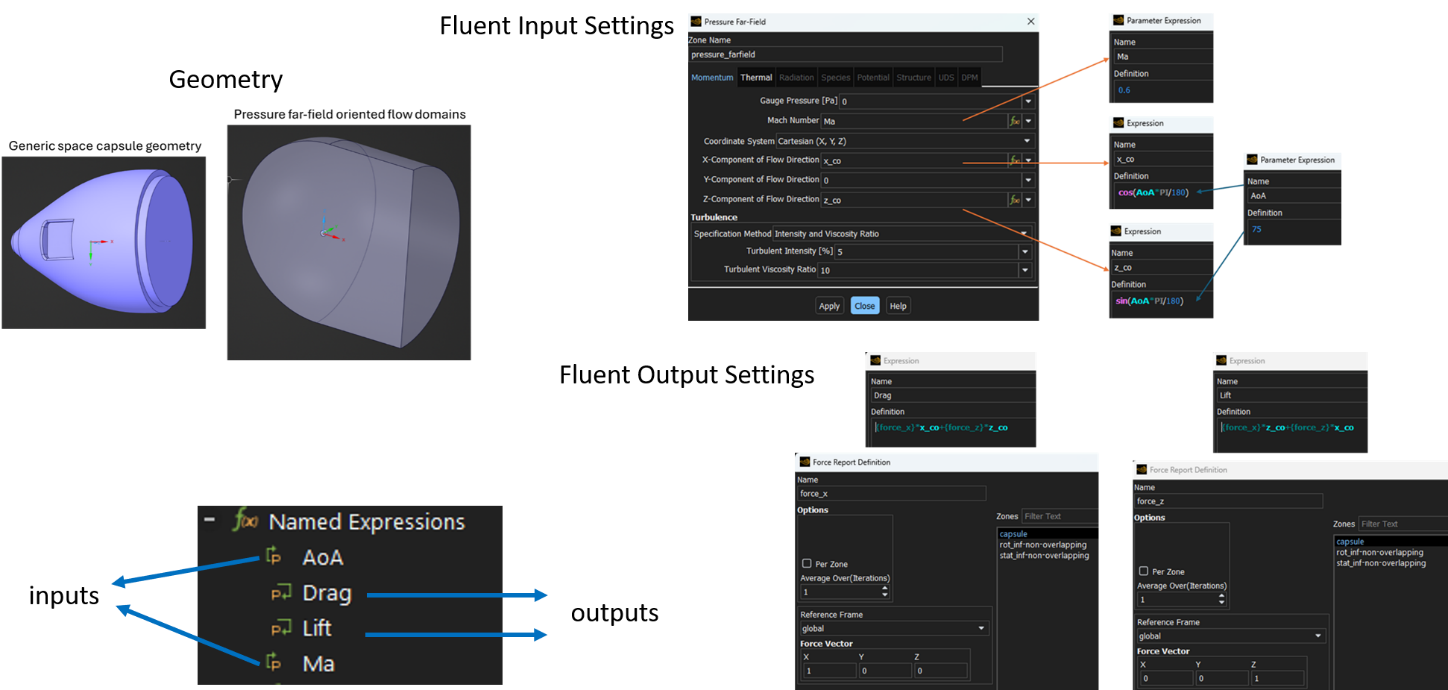Click Zones Filter Text box in force_x report
The width and height of the screenshot is (1448, 690).
pyautogui.click(x=1059, y=516)
